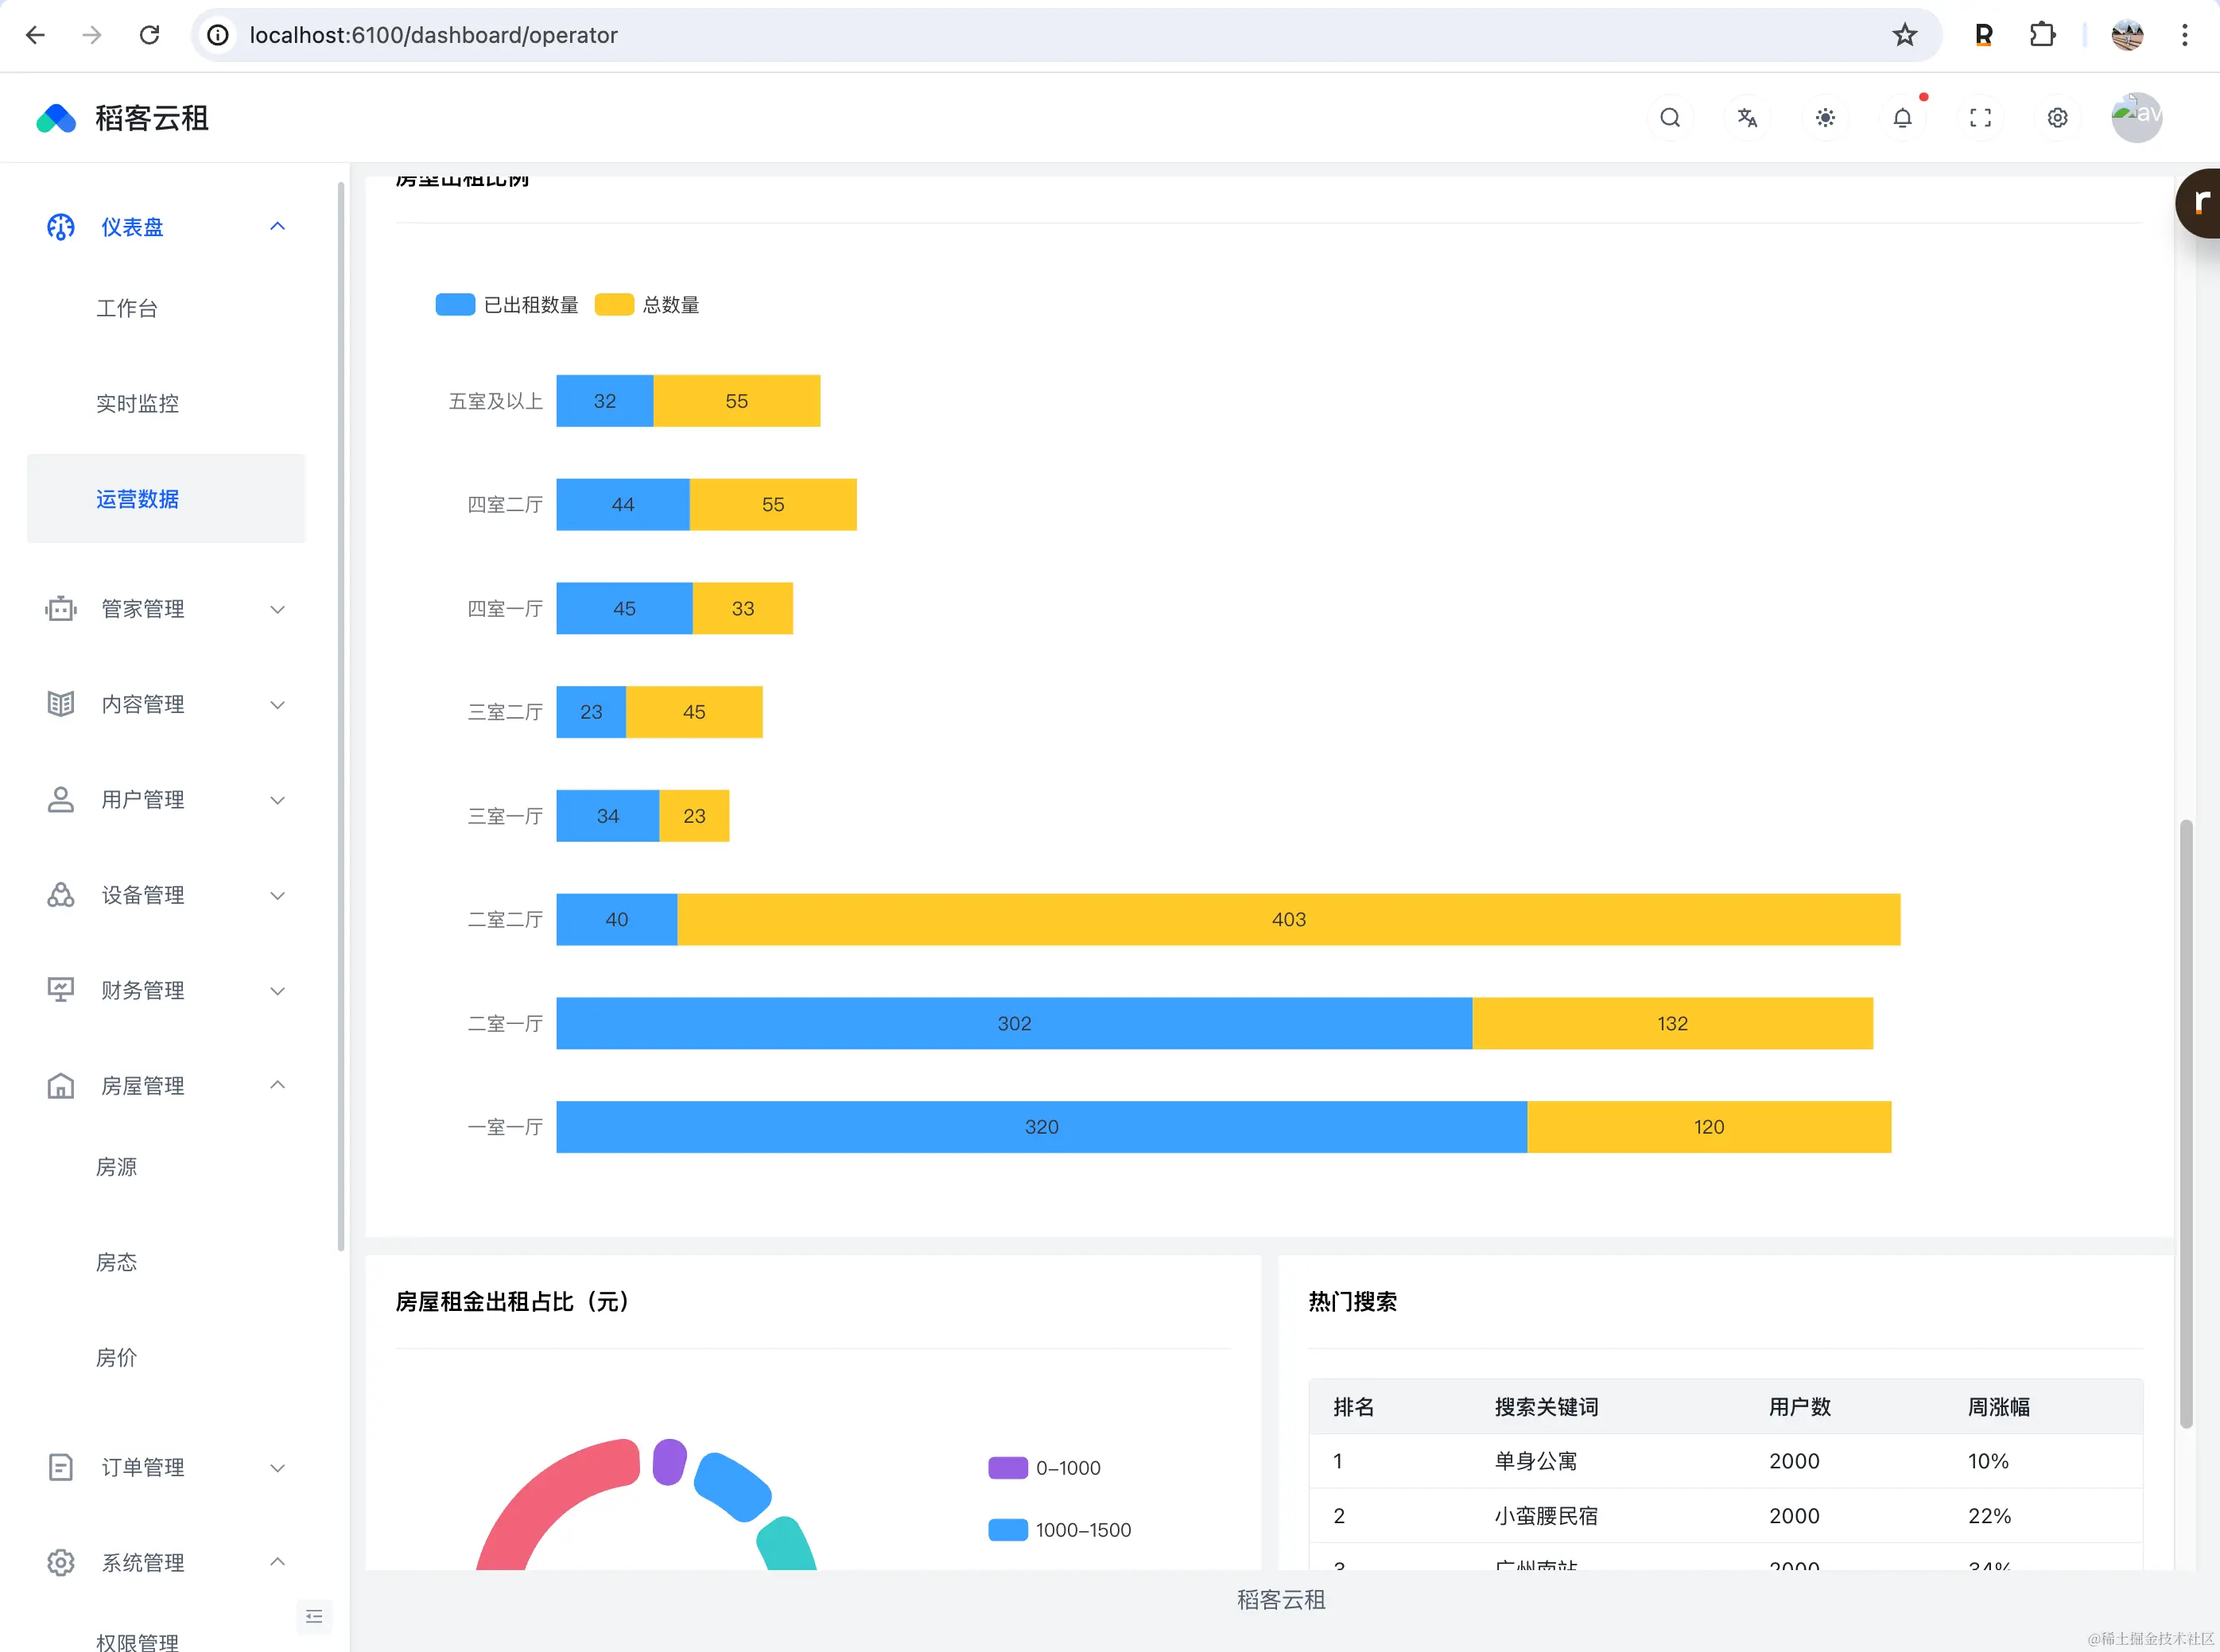Toggle the light/dark theme icon
Screen dimensions: 2220x1652
click(1825, 118)
